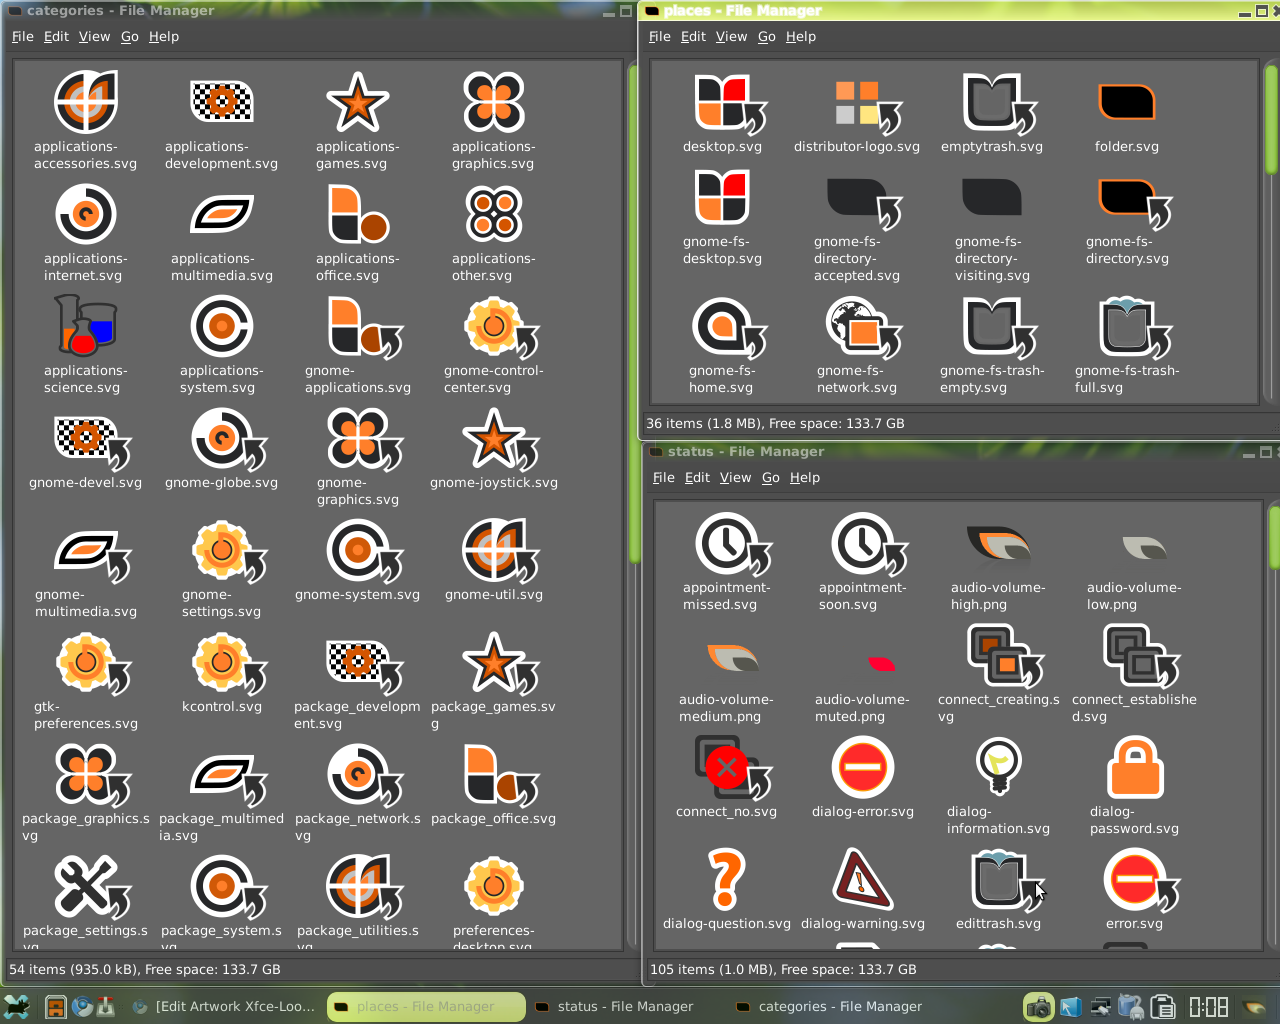This screenshot has width=1280, height=1024.
Task: Click the kcontrol.svg icon
Action: pyautogui.click(x=229, y=664)
